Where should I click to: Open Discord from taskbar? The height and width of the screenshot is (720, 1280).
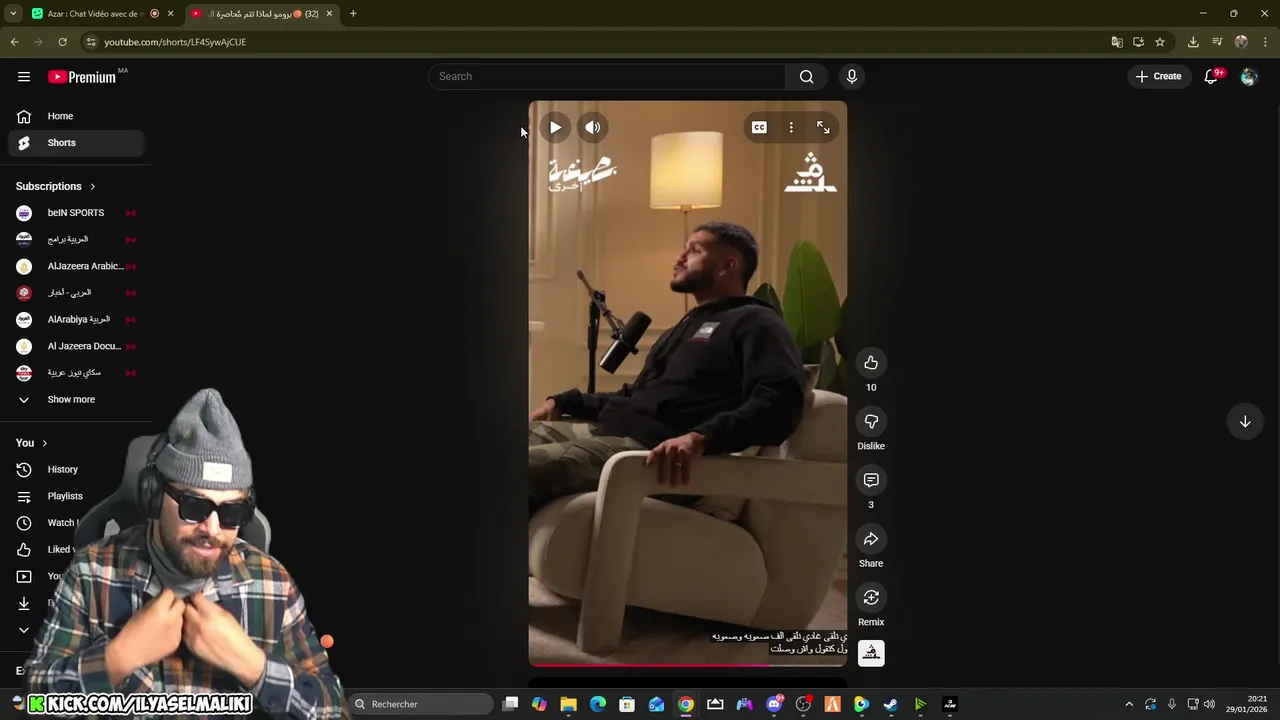774,704
